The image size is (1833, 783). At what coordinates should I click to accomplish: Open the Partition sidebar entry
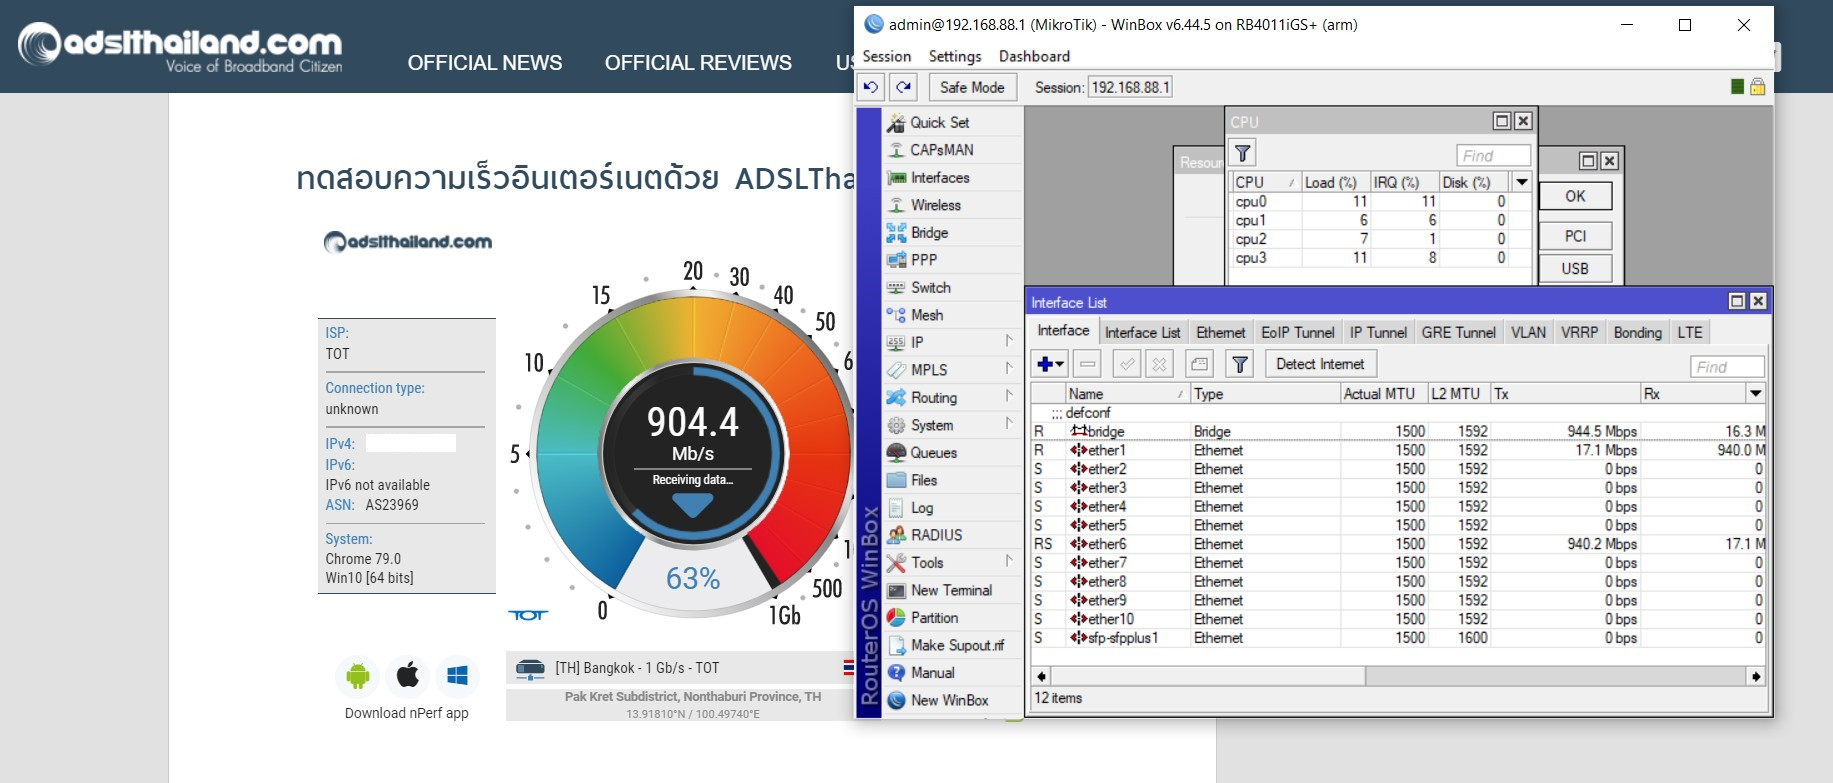934,618
